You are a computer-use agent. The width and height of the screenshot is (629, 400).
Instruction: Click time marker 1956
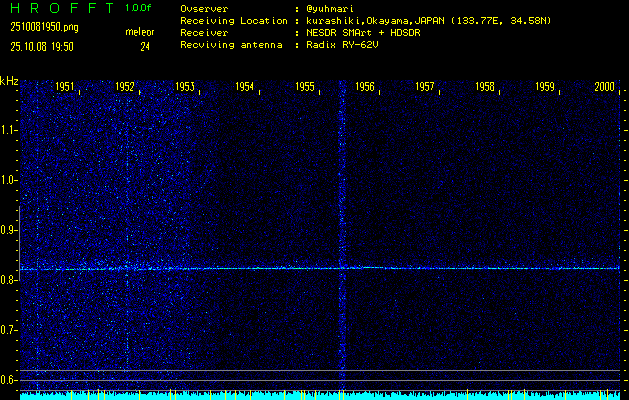pos(365,87)
